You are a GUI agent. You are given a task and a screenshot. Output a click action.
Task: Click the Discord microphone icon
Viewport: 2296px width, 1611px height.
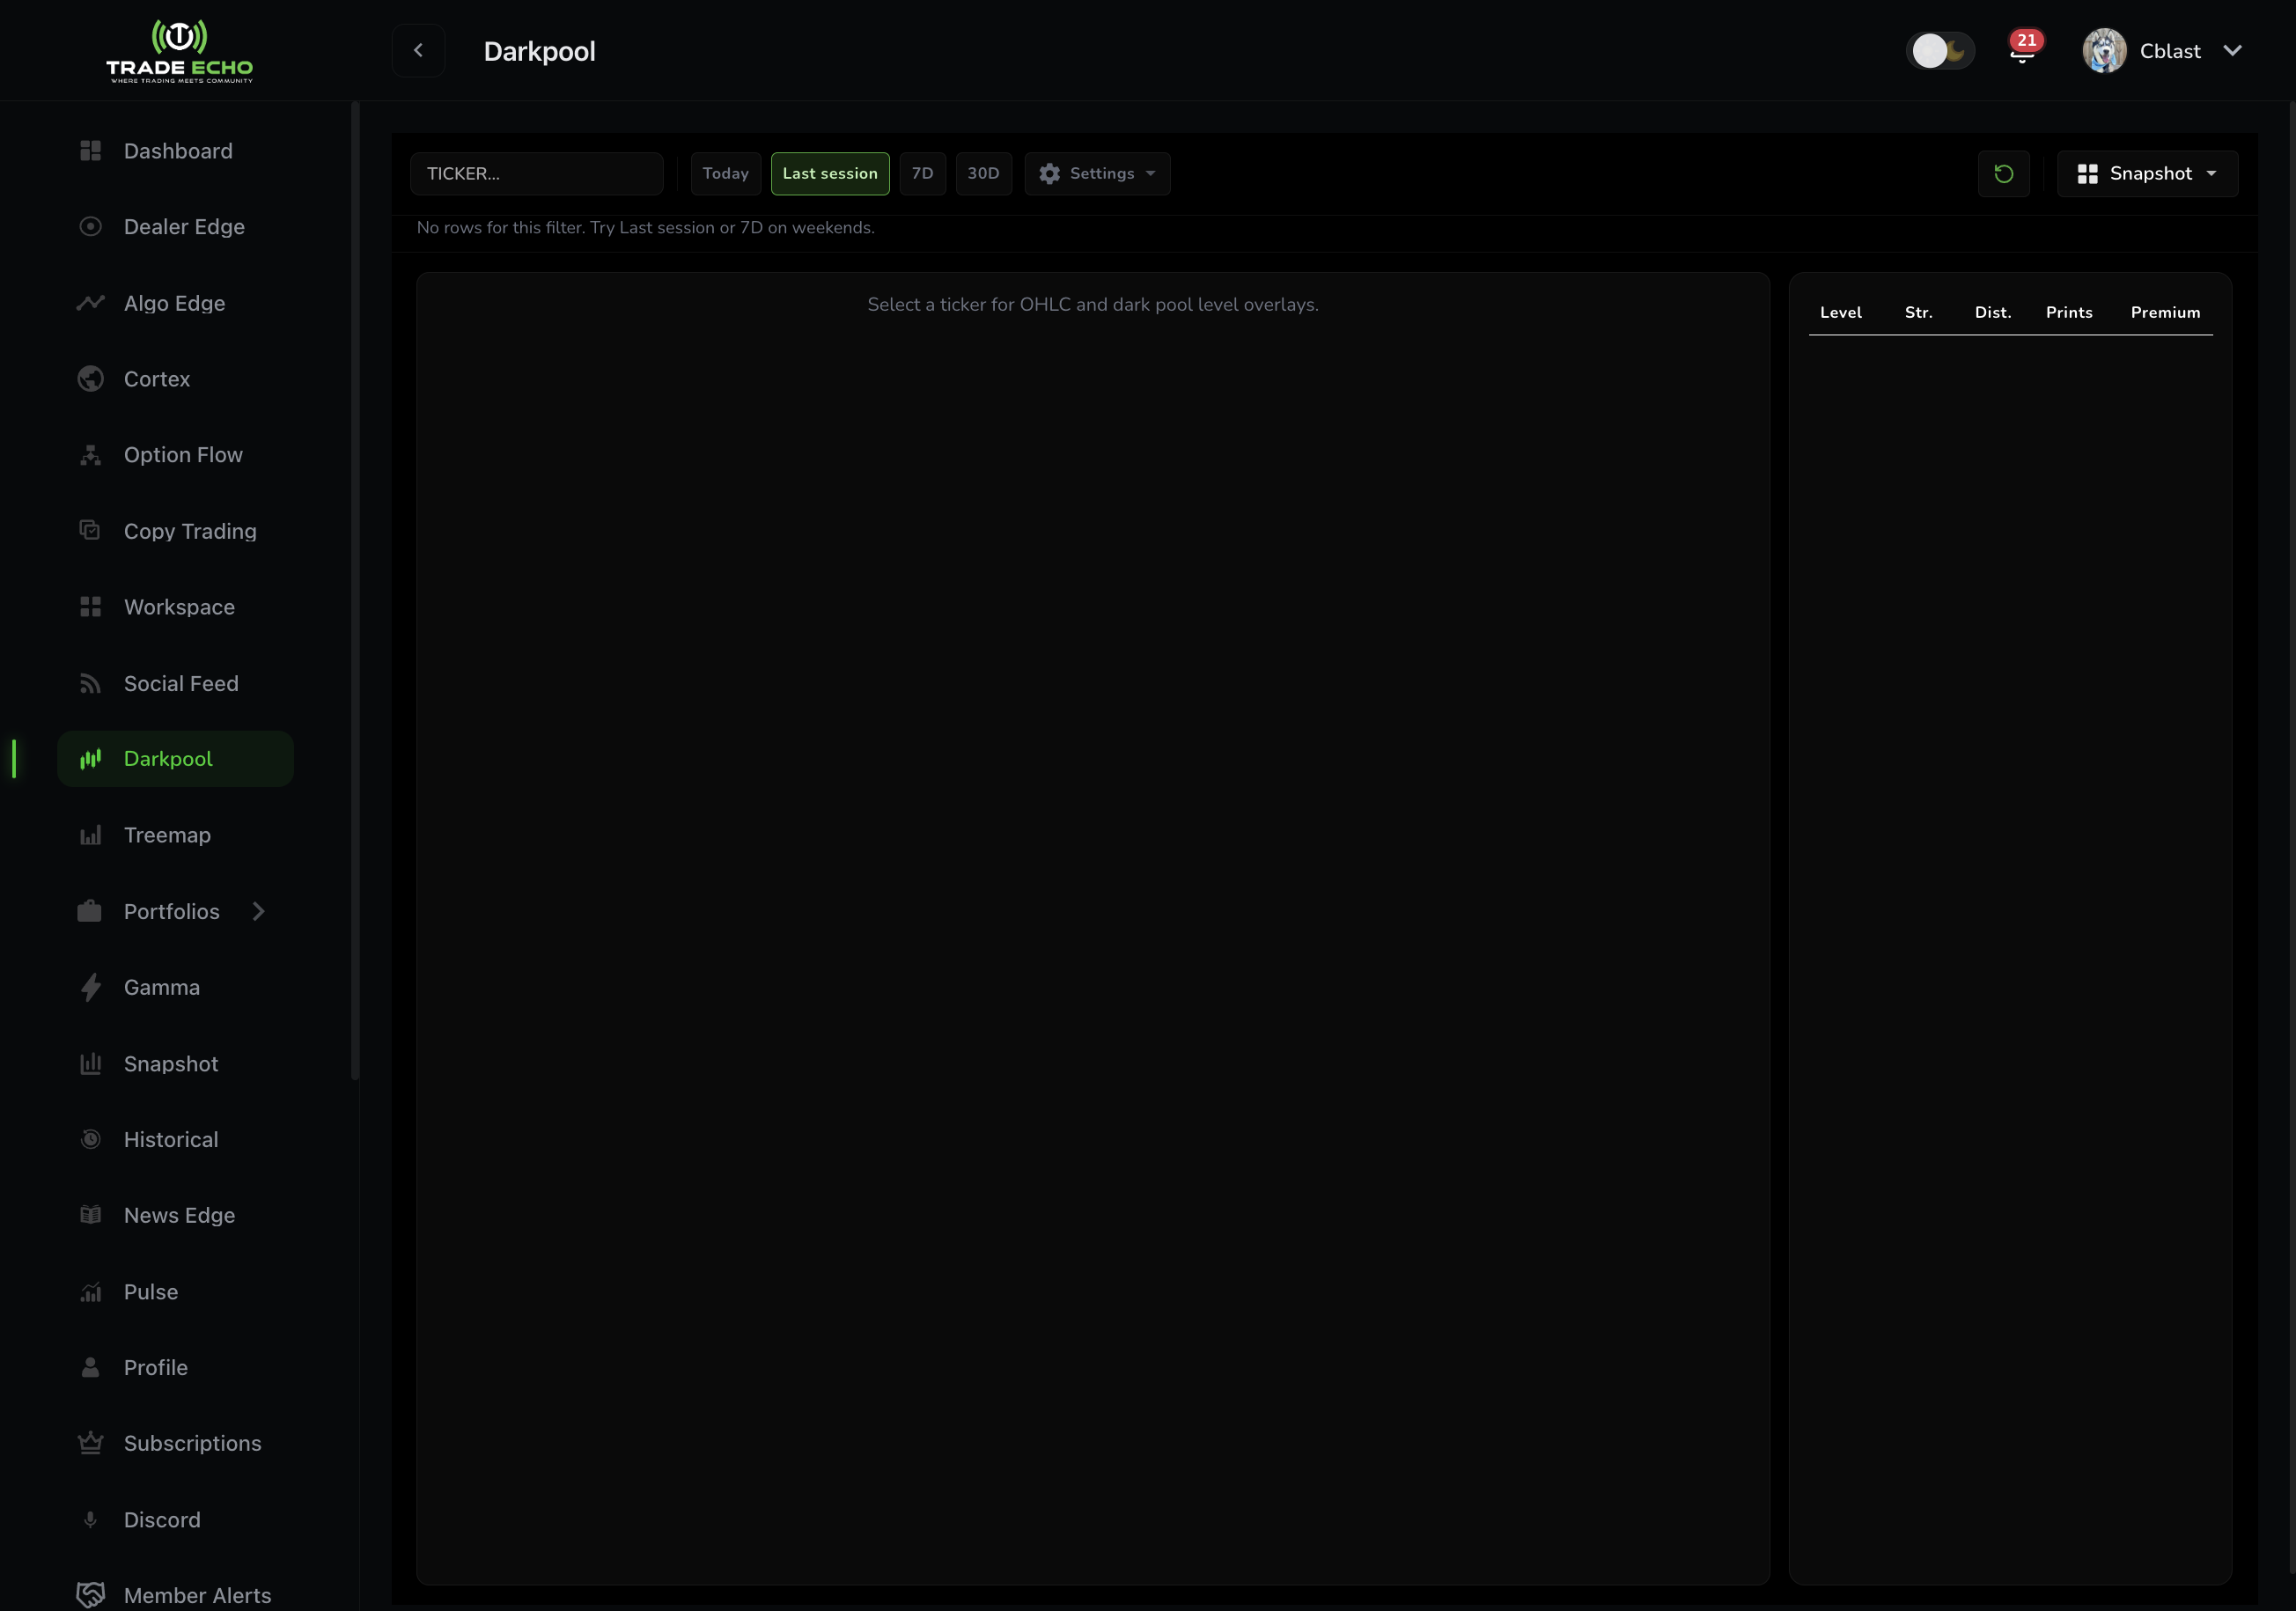[x=90, y=1519]
